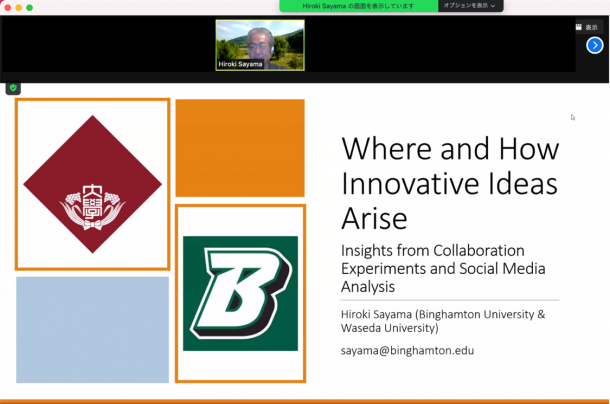
Task: Click the Binghamton B logo image
Action: [240, 293]
